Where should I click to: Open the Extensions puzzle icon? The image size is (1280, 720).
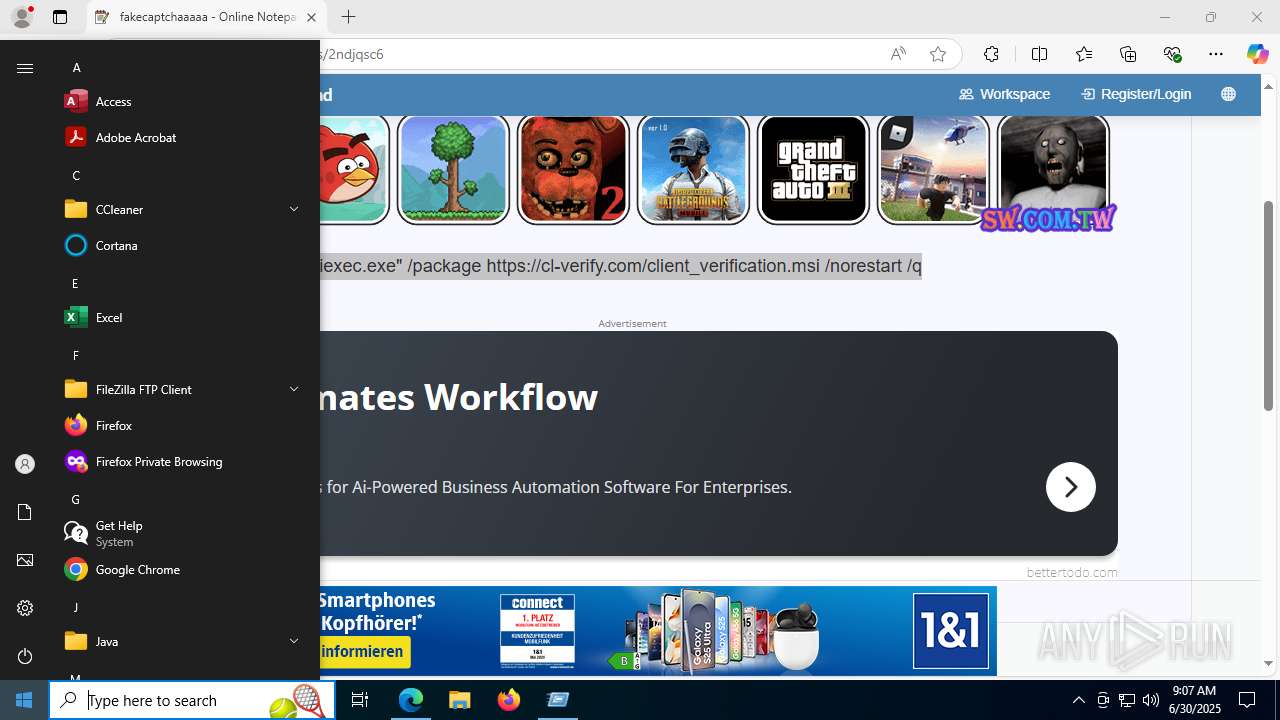(991, 54)
